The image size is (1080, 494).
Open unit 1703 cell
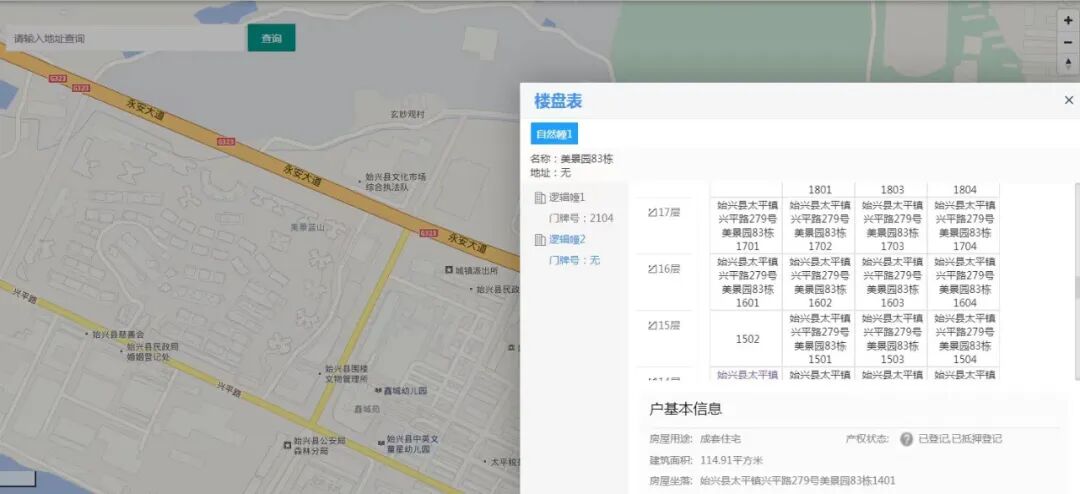tap(892, 225)
